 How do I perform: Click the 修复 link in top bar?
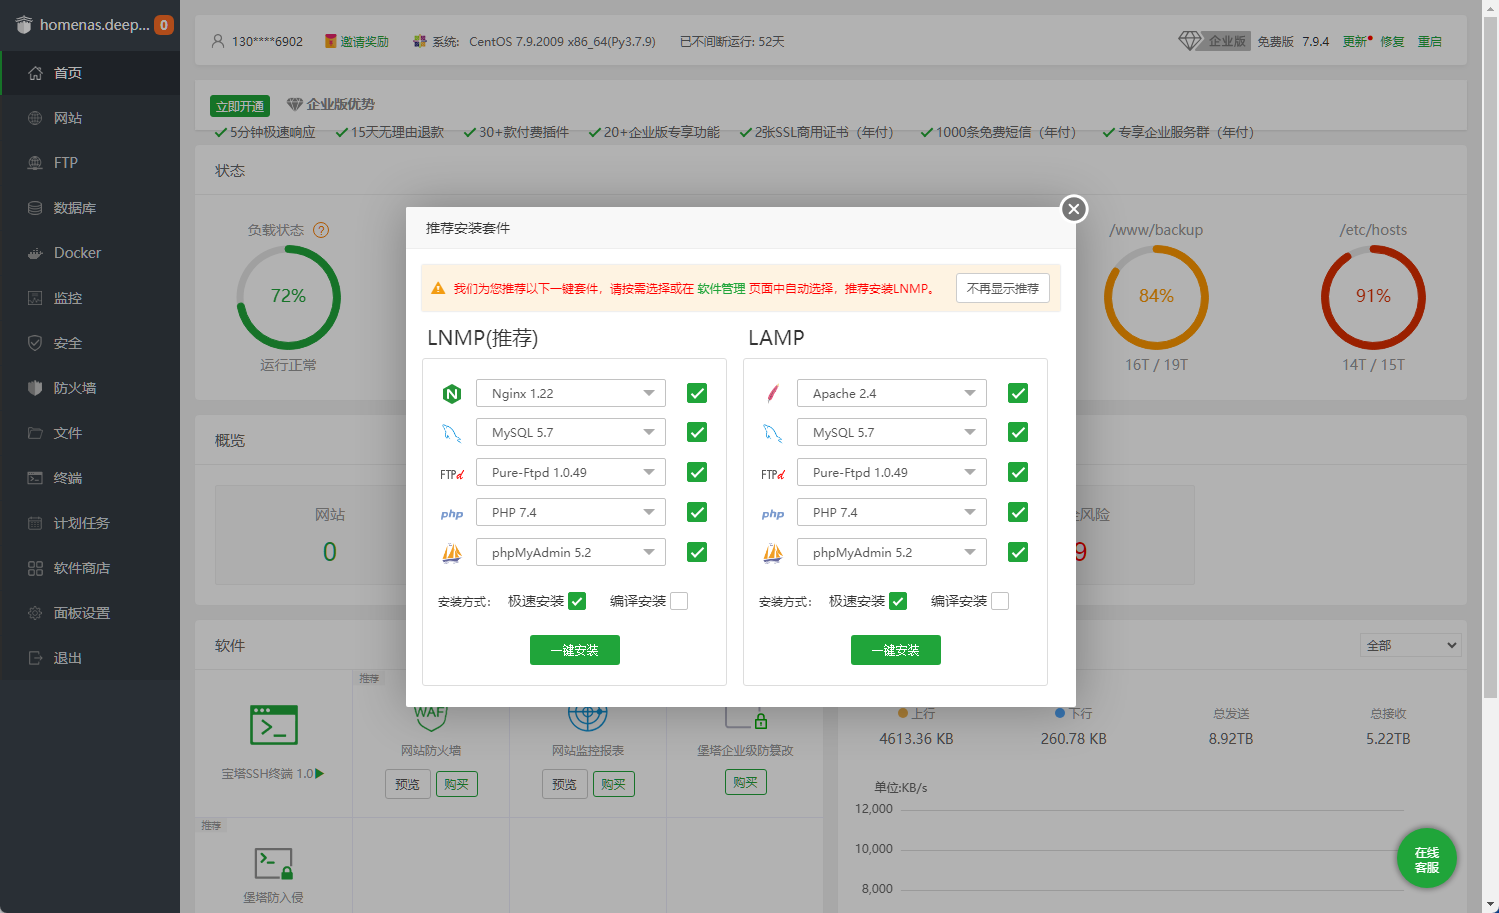(1392, 41)
